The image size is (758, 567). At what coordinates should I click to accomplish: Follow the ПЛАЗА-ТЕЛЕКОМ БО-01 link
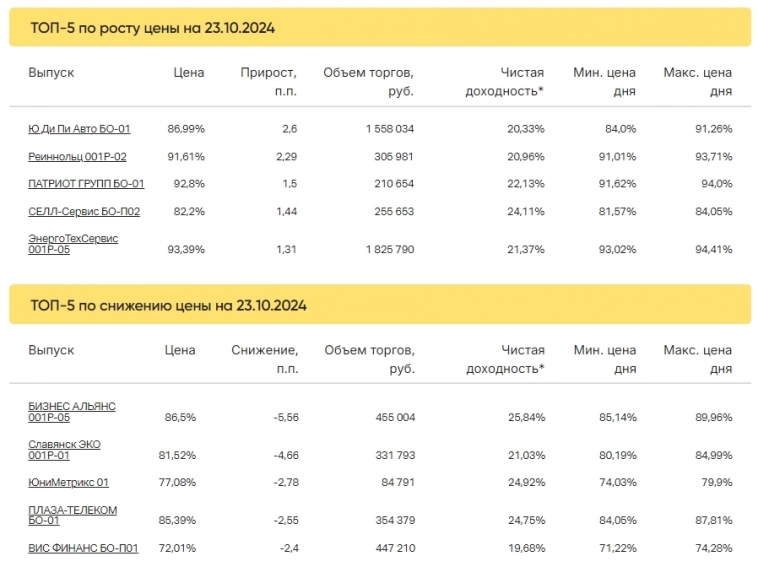[72, 514]
